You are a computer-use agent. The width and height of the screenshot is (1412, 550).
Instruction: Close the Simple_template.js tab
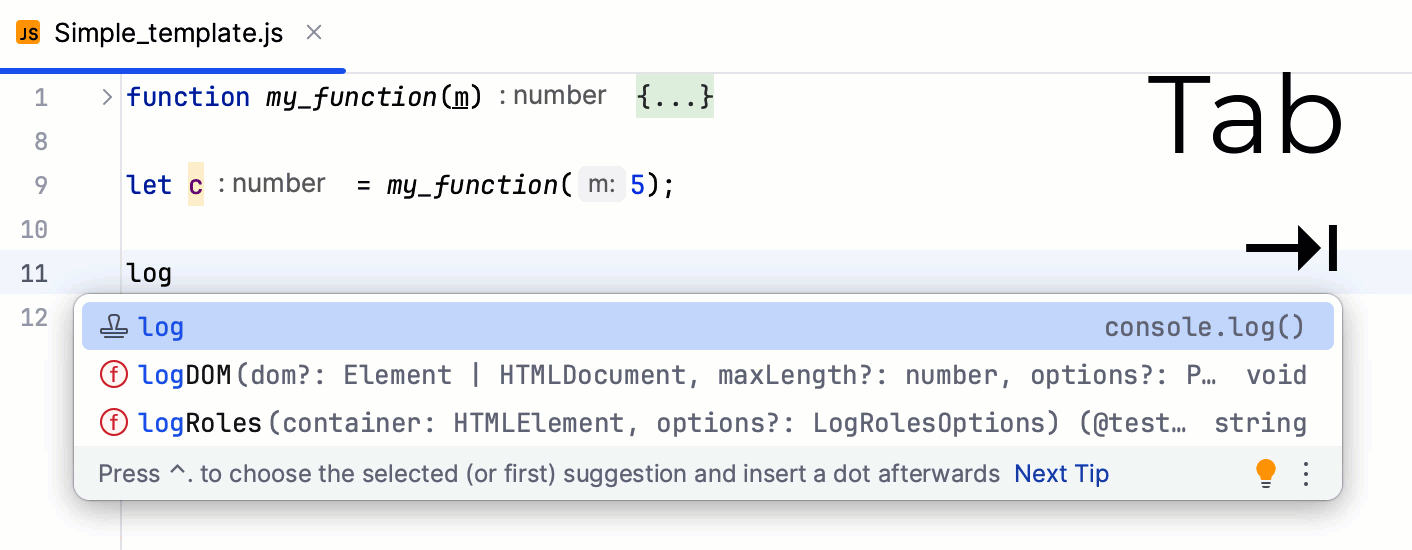tap(314, 33)
